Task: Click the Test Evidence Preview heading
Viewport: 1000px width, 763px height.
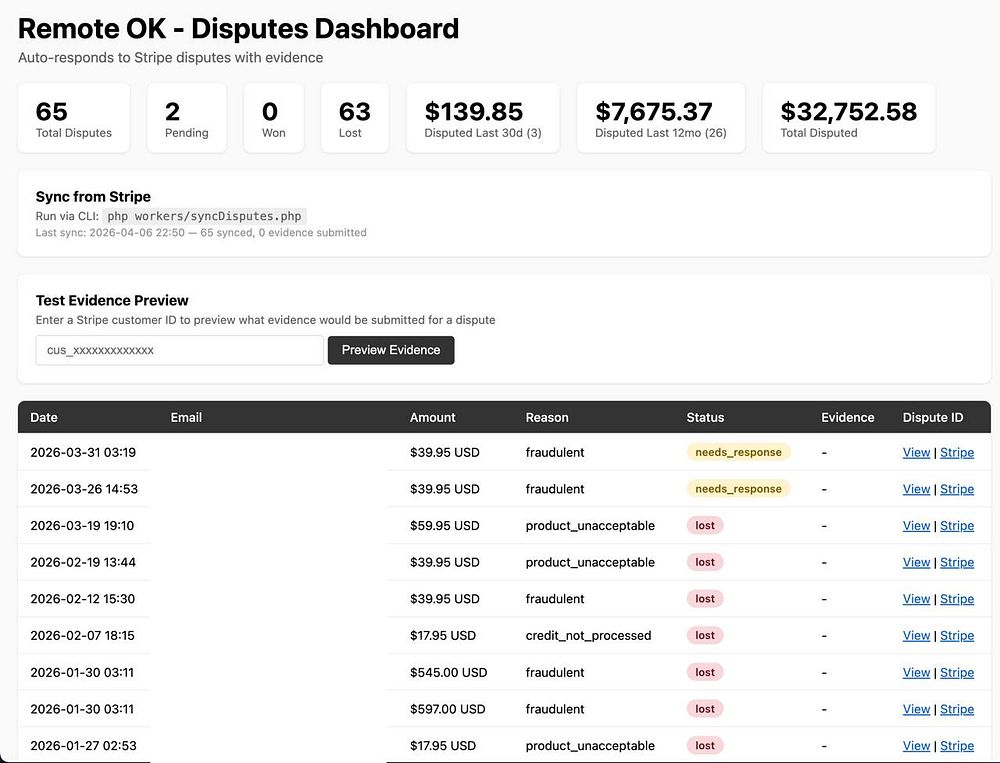Action: pos(112,300)
